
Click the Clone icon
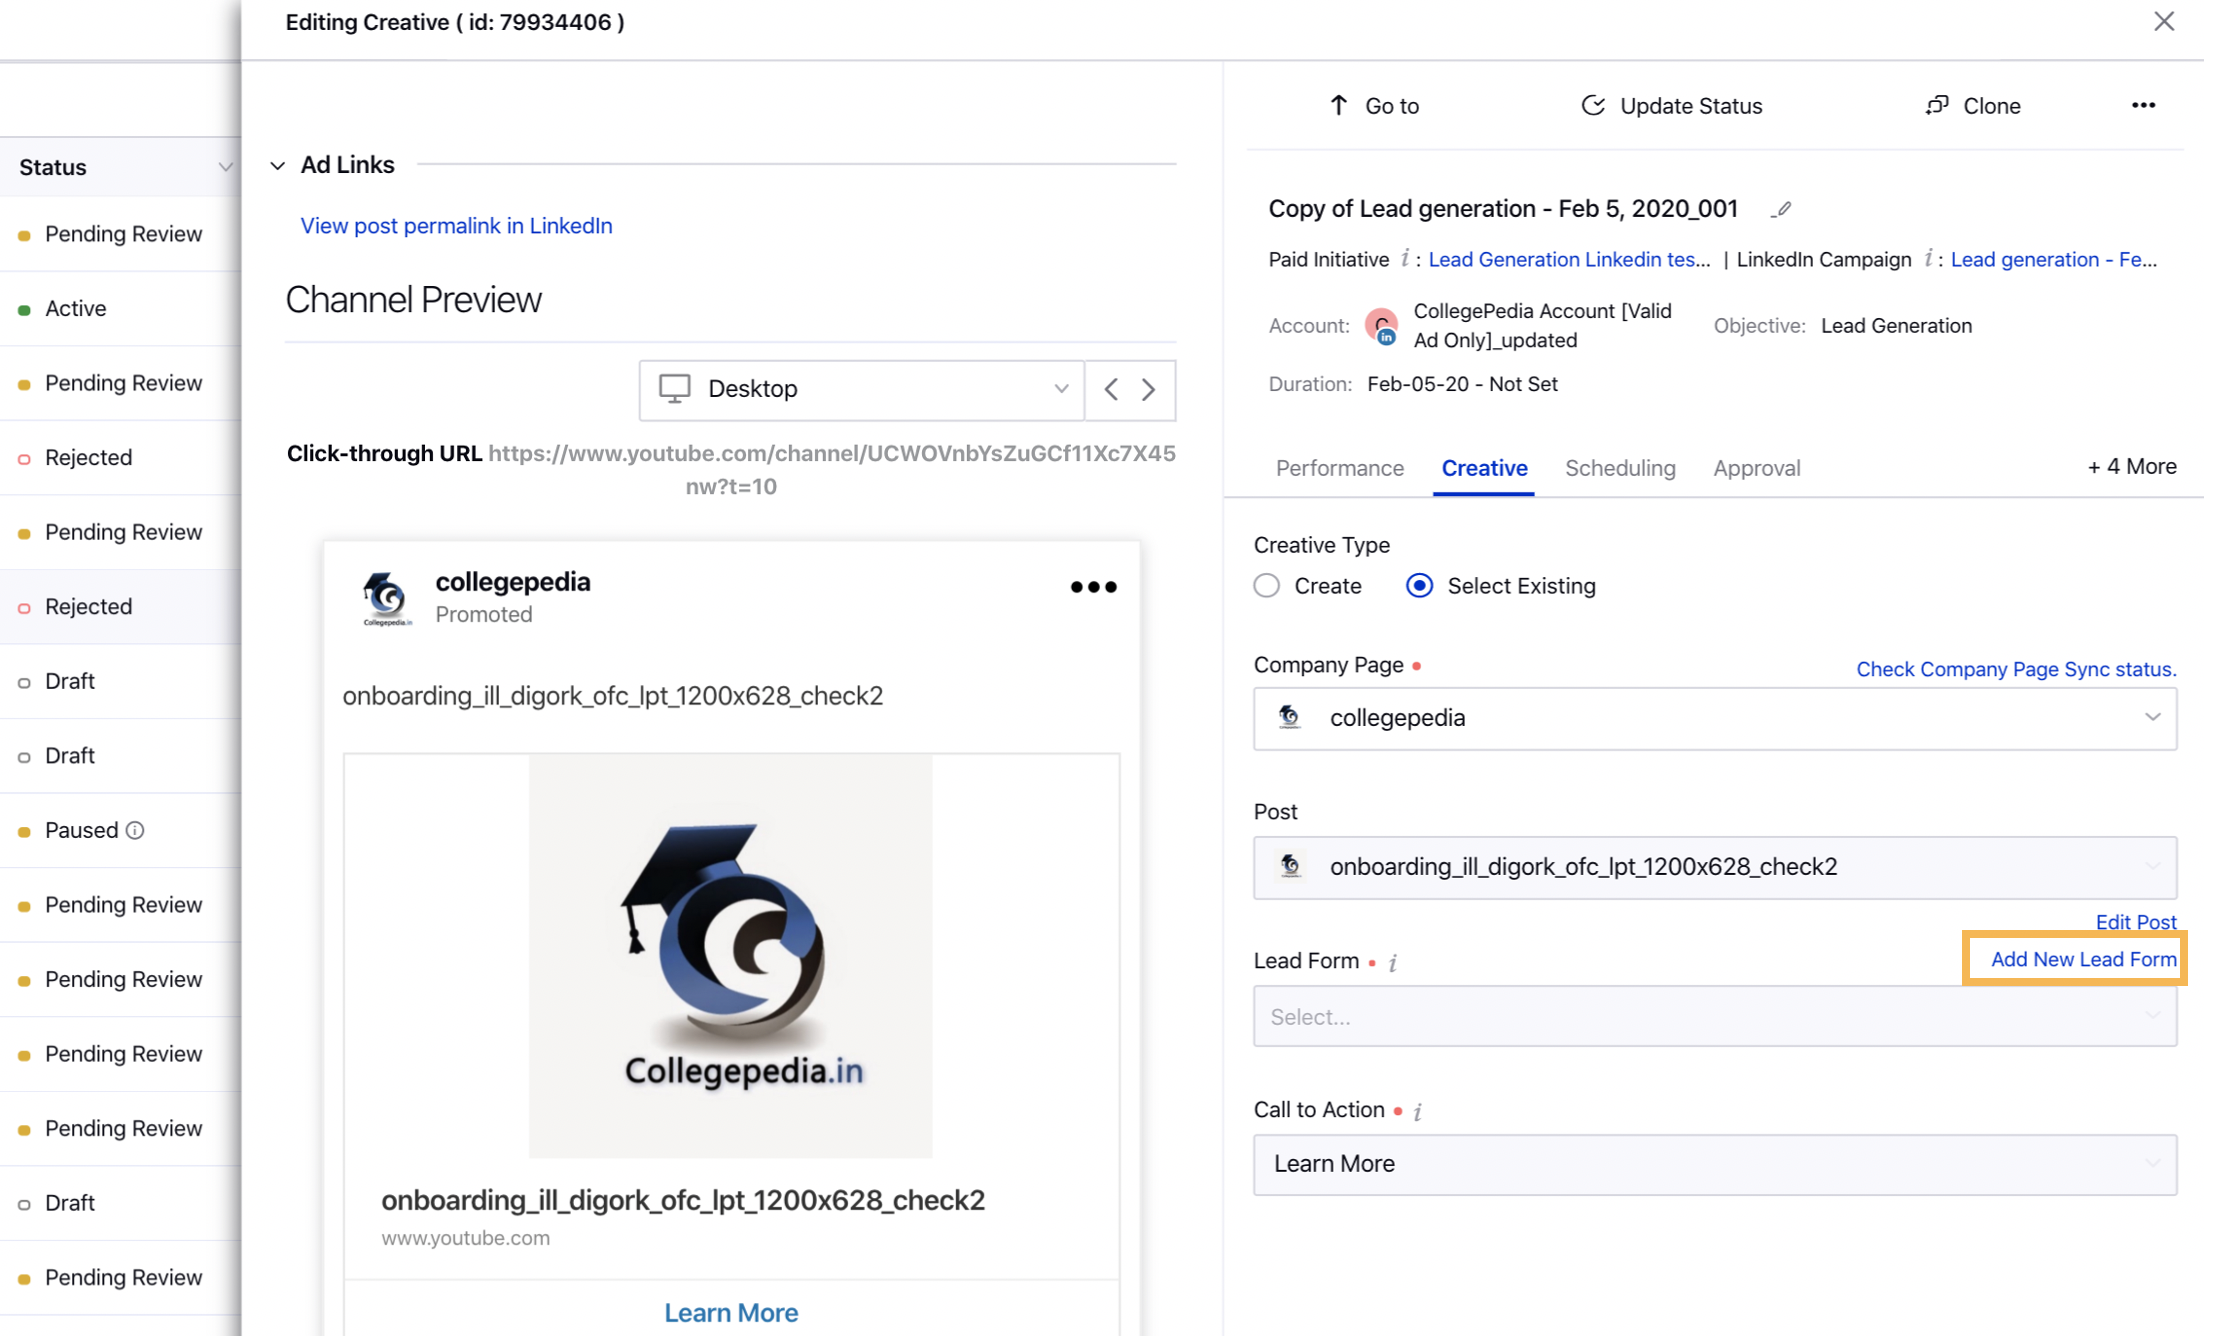[x=1938, y=105]
